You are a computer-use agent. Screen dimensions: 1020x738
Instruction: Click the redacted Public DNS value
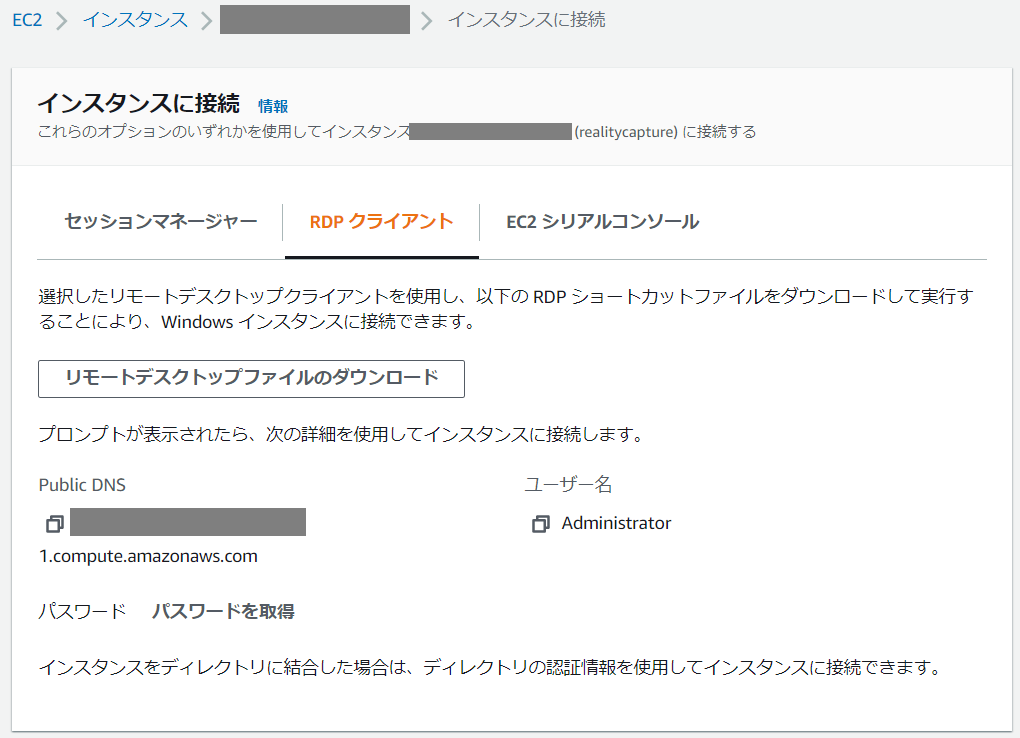[x=188, y=522]
